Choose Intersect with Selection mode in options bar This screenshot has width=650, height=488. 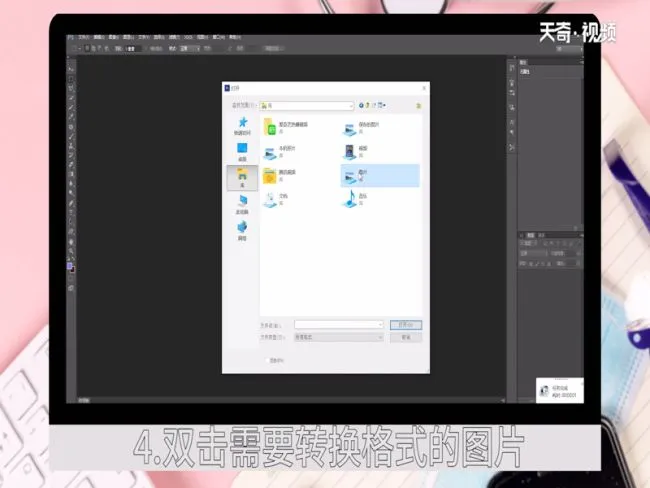coord(106,49)
